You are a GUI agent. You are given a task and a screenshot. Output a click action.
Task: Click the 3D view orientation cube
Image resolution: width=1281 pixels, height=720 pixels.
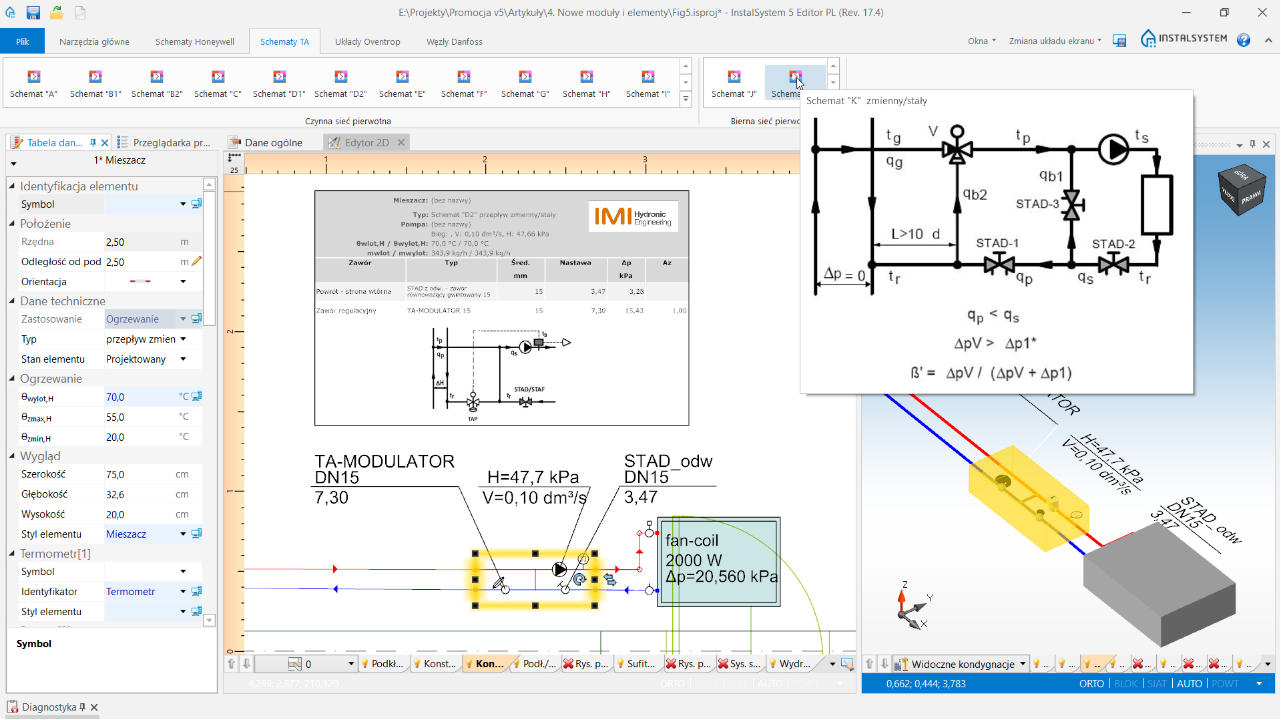pyautogui.click(x=1241, y=191)
